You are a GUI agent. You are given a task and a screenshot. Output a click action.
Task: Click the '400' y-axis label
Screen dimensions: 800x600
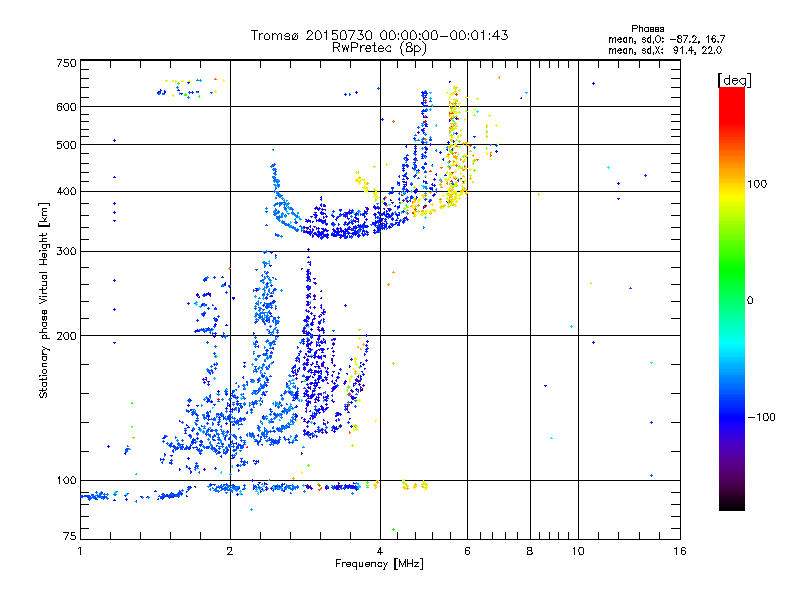click(66, 191)
